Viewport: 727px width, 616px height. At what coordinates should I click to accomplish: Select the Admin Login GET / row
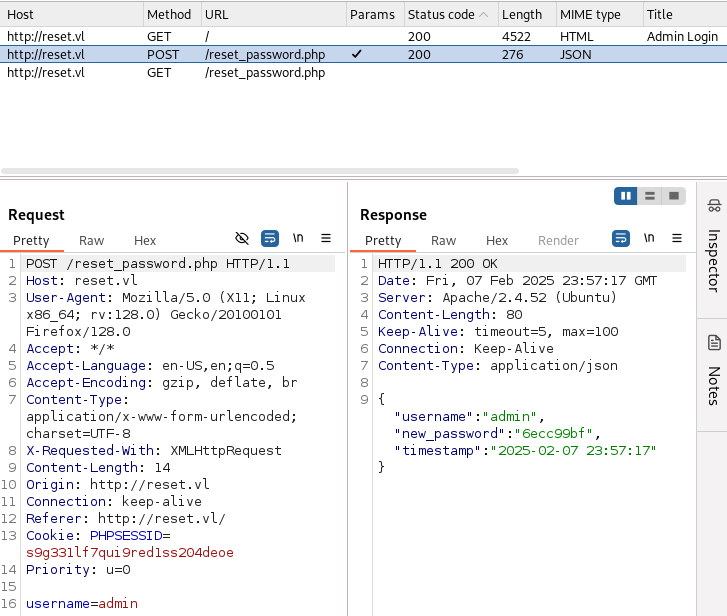364,37
